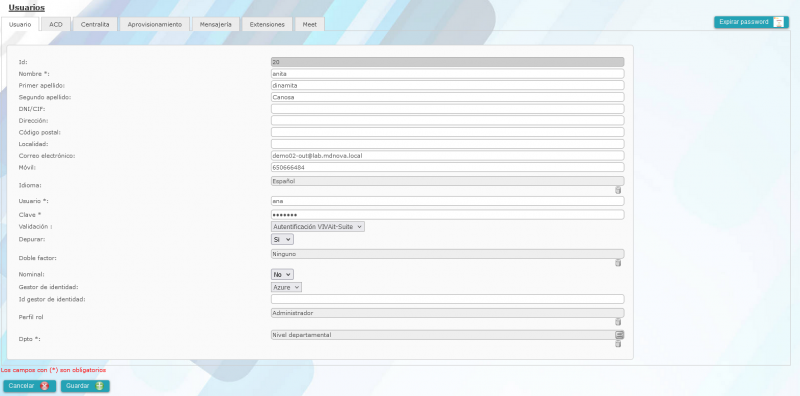Clear the Idioma field with trash icon
Image resolution: width=800 pixels, height=396 pixels.
click(x=618, y=190)
